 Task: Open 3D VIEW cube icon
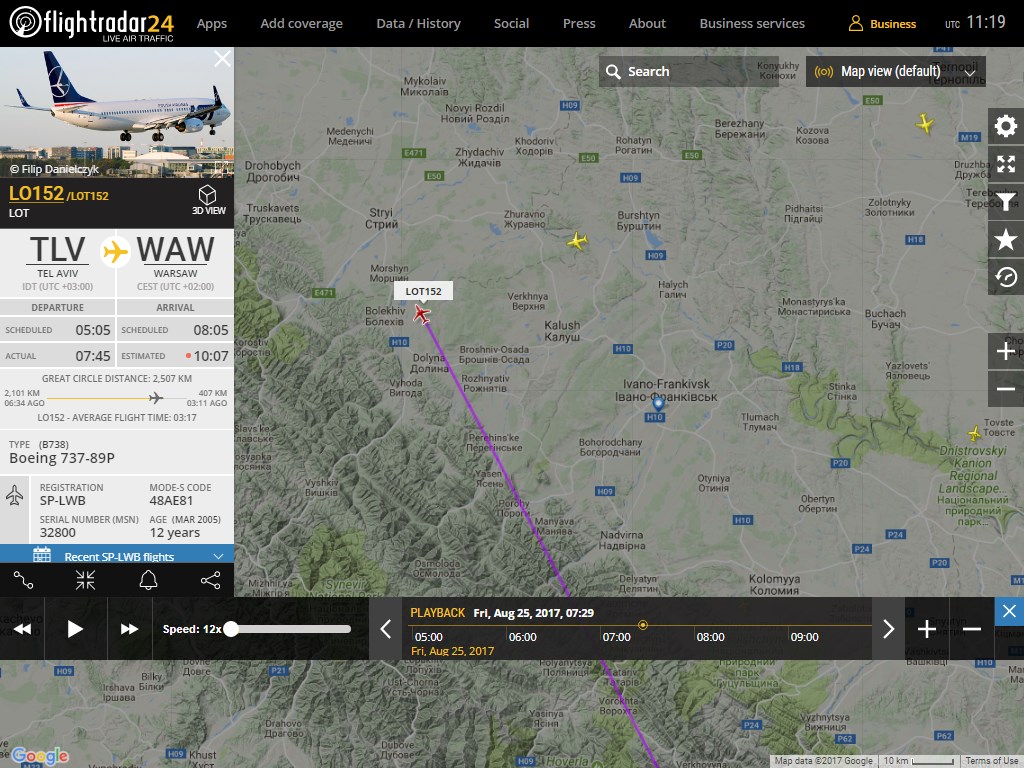pyautogui.click(x=208, y=200)
